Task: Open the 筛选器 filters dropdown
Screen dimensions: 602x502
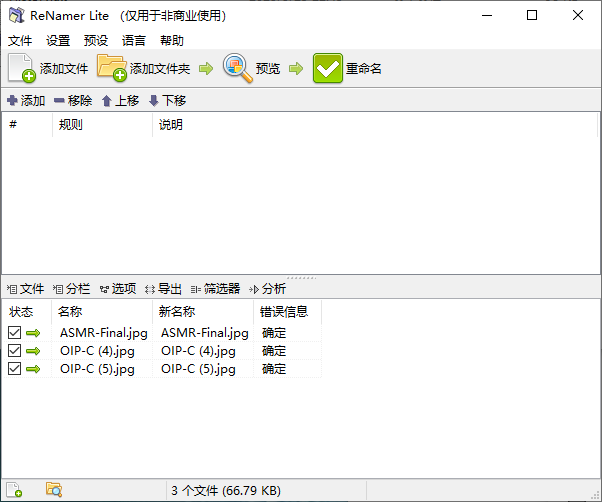Action: coord(215,289)
